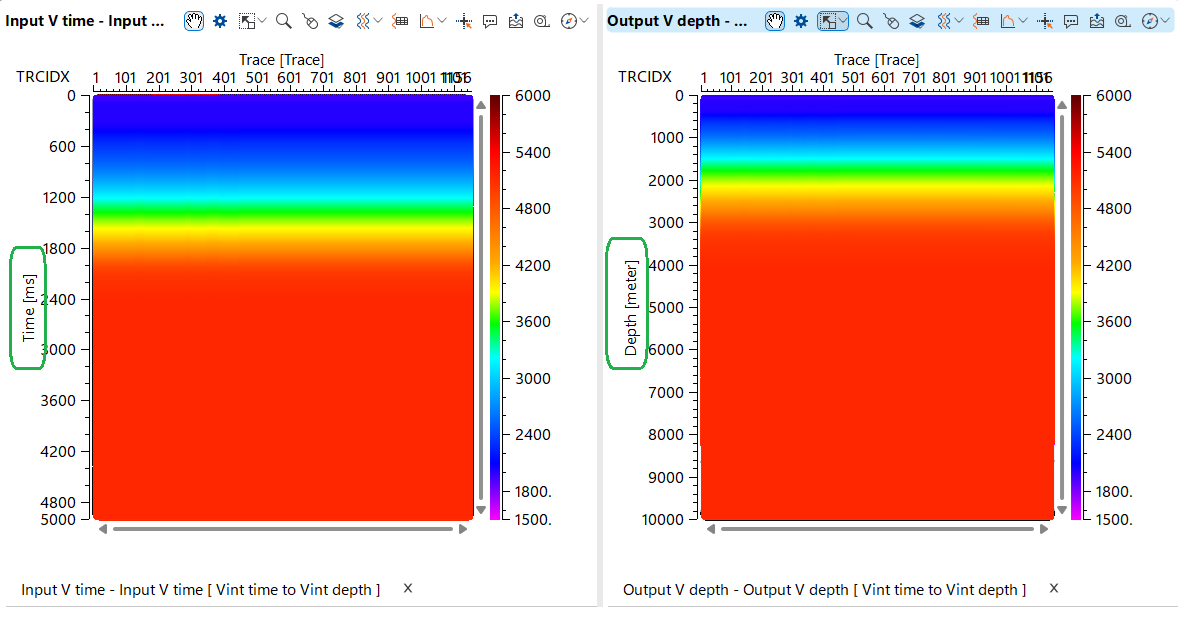
Task: Click the measuring tape tool icon
Action: coord(541,20)
